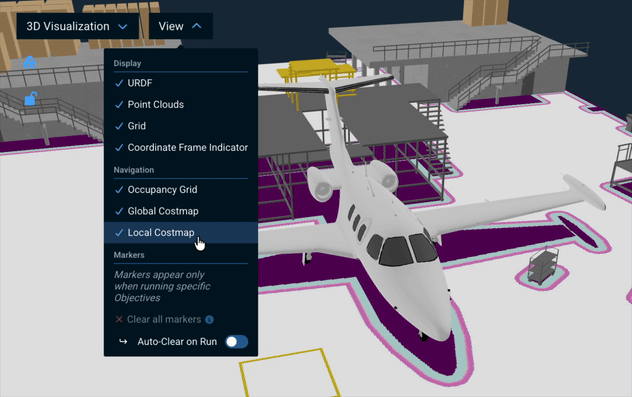Click the blue unlocked padlock icon

coord(31,98)
